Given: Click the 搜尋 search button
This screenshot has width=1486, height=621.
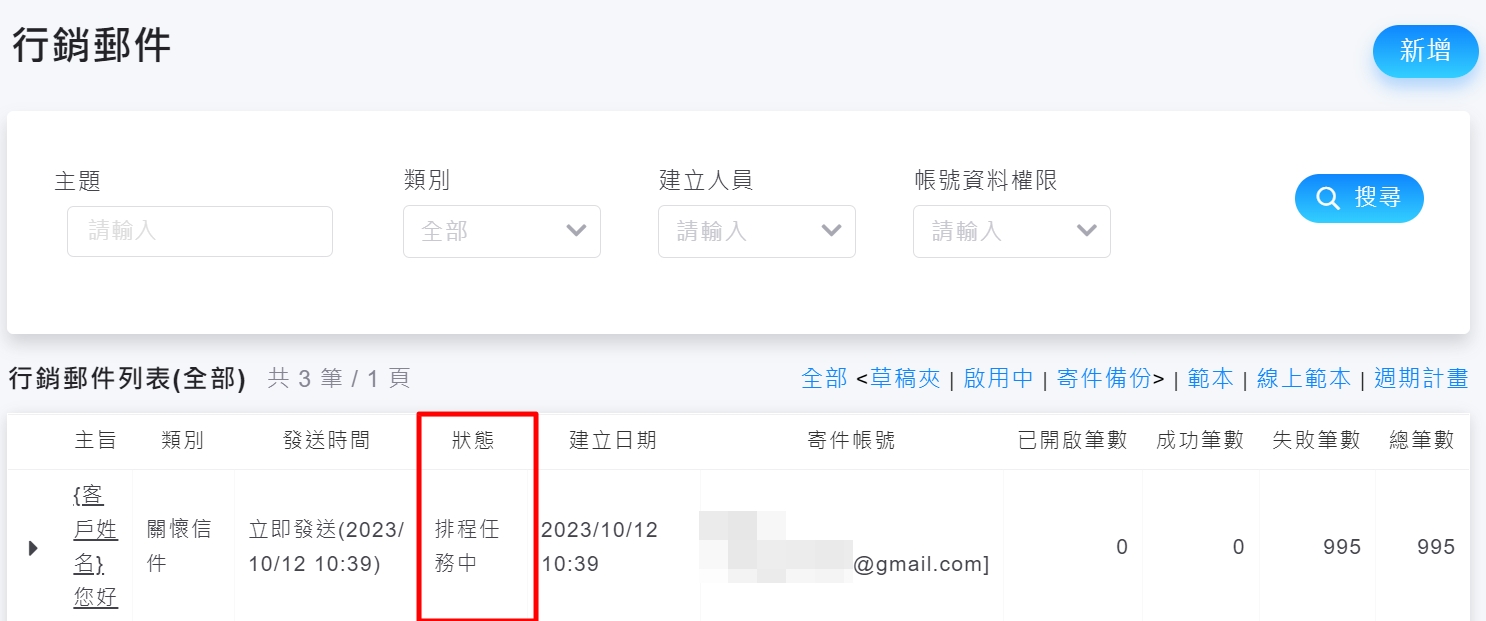Looking at the screenshot, I should tap(1359, 198).
